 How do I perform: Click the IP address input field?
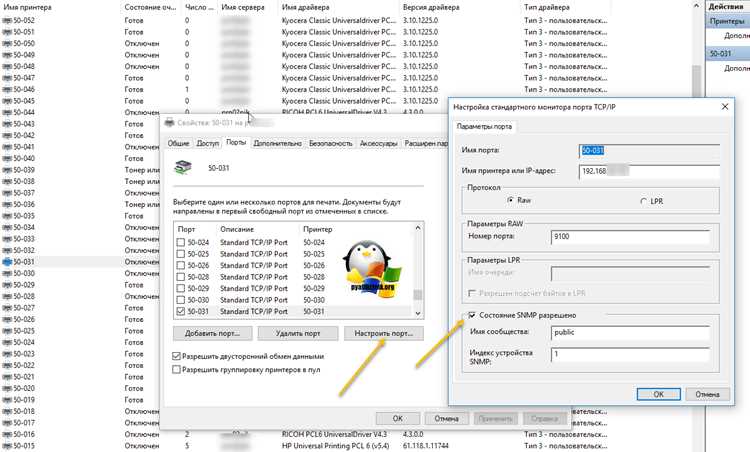coord(649,171)
